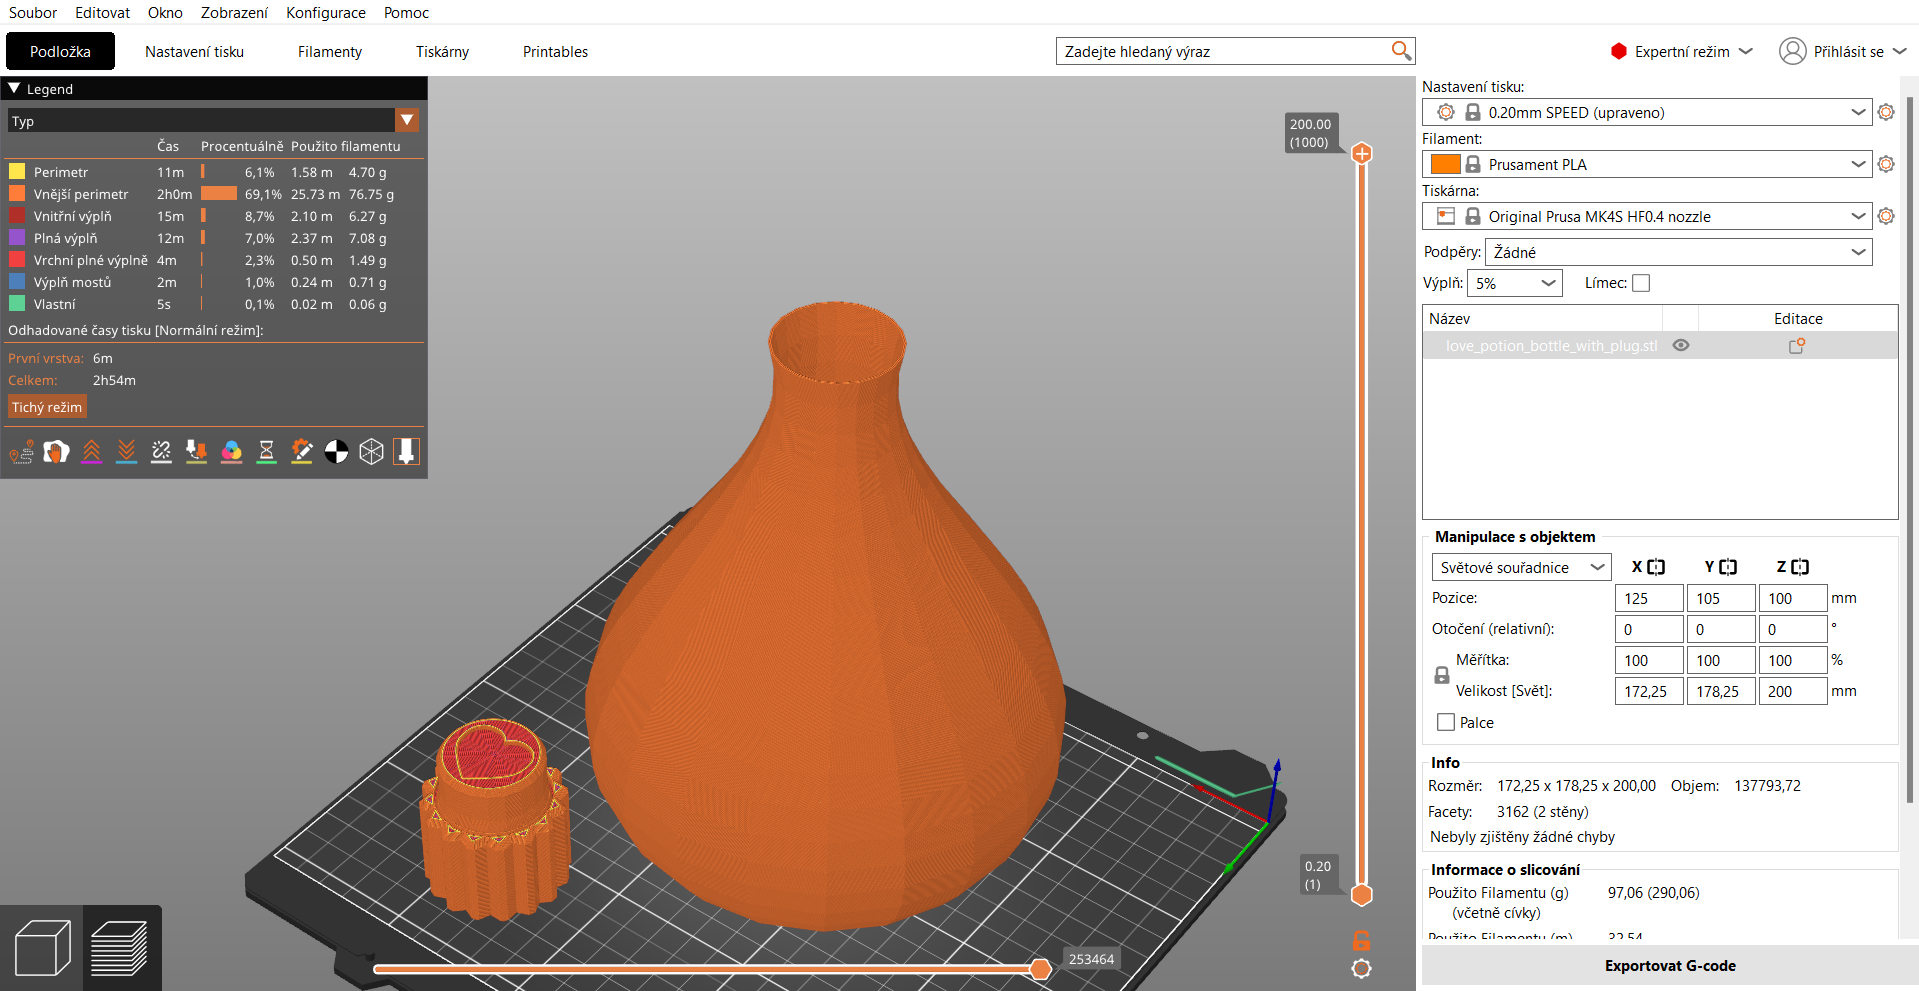This screenshot has width=1919, height=991.
Task: Toggle retractions icon in legend toolbar
Action: (x=92, y=452)
